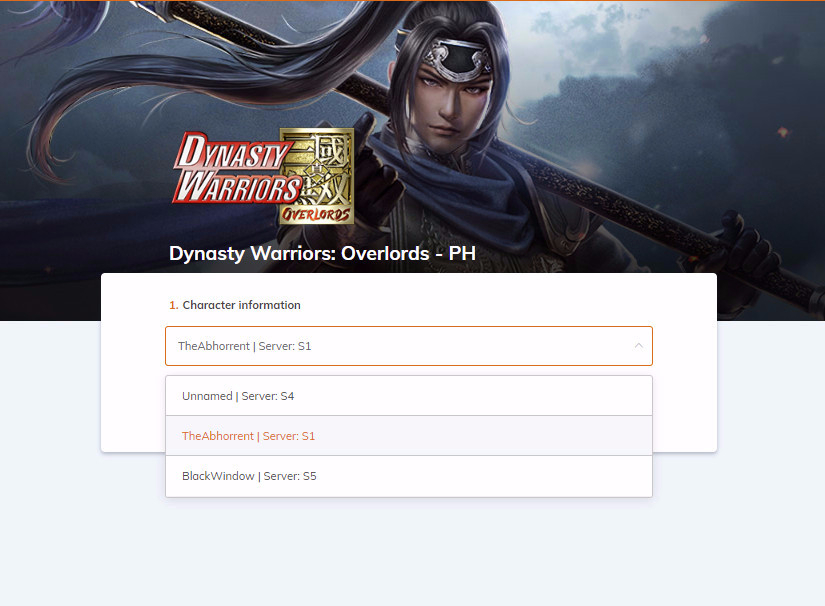825x606 pixels.
Task: Click the gold Overlords emblem icon
Action: tap(317, 176)
